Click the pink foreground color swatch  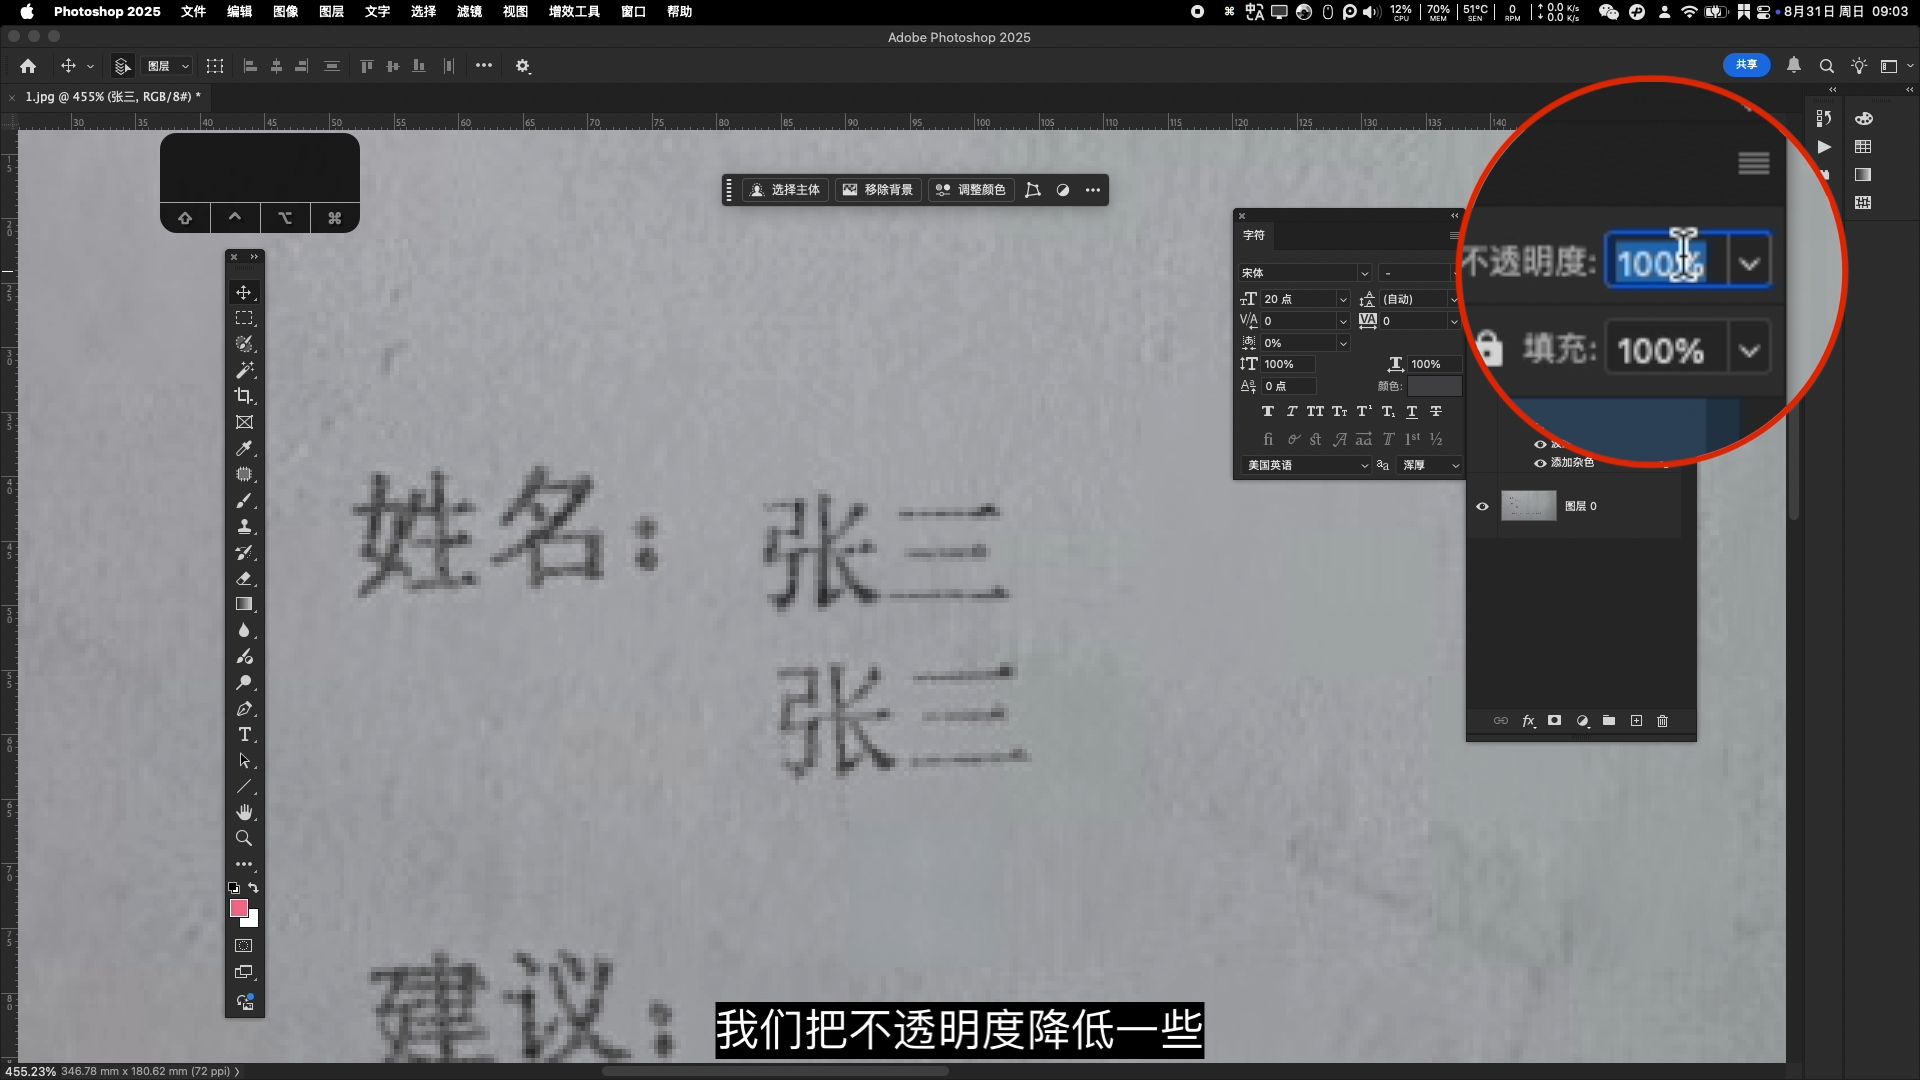238,908
